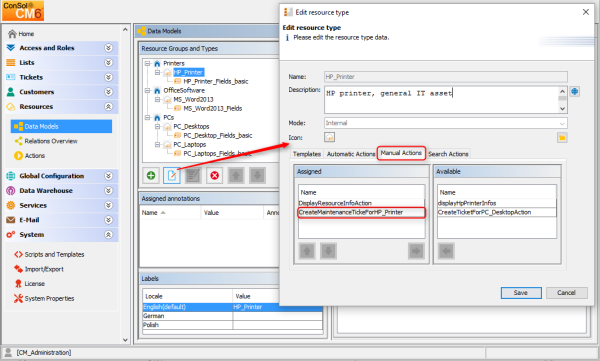Image resolution: width=600 pixels, height=361 pixels.
Task: Open the Mode dropdown showing Internal
Action: (445, 123)
